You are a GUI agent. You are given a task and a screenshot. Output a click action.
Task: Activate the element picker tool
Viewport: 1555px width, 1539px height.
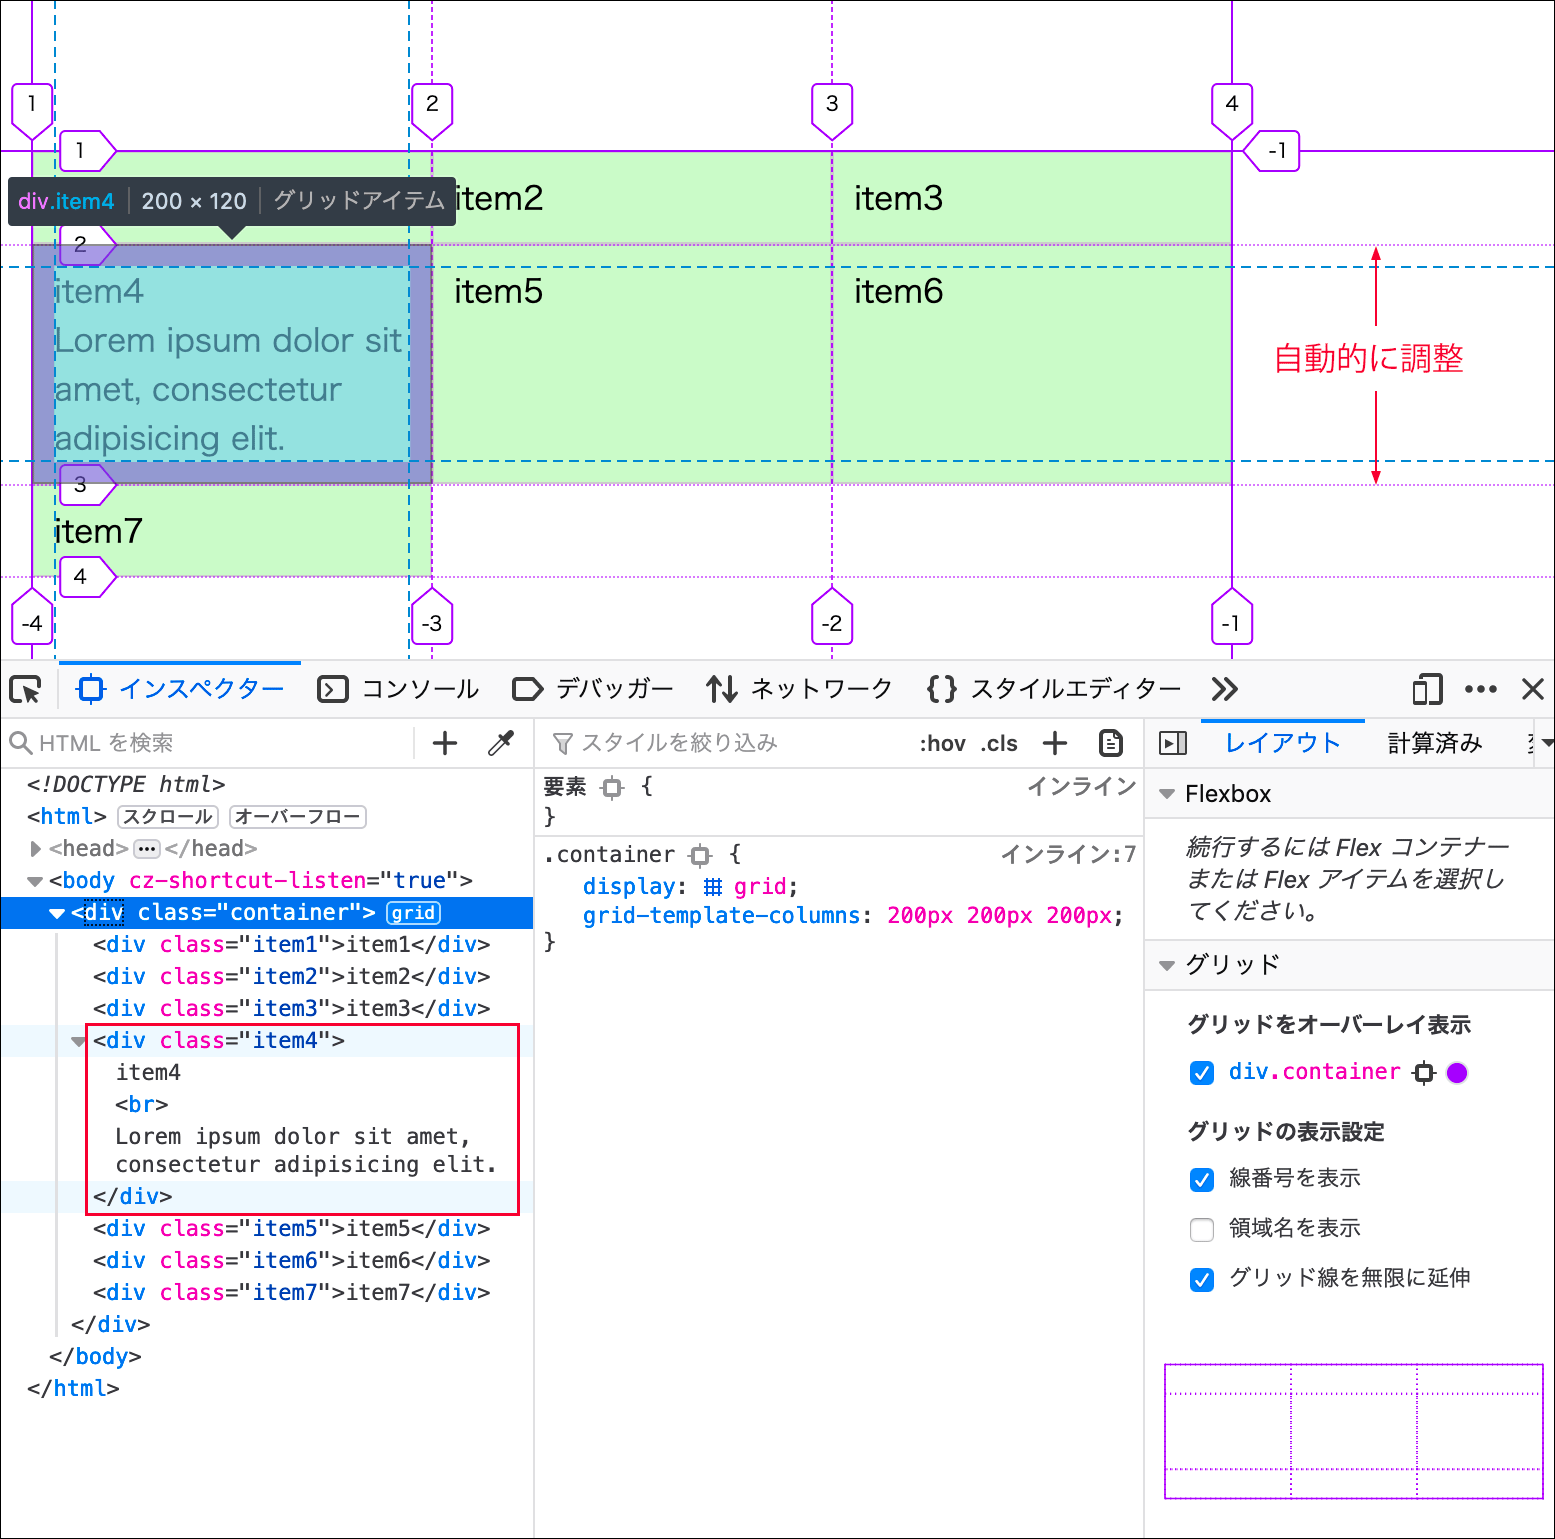25,690
